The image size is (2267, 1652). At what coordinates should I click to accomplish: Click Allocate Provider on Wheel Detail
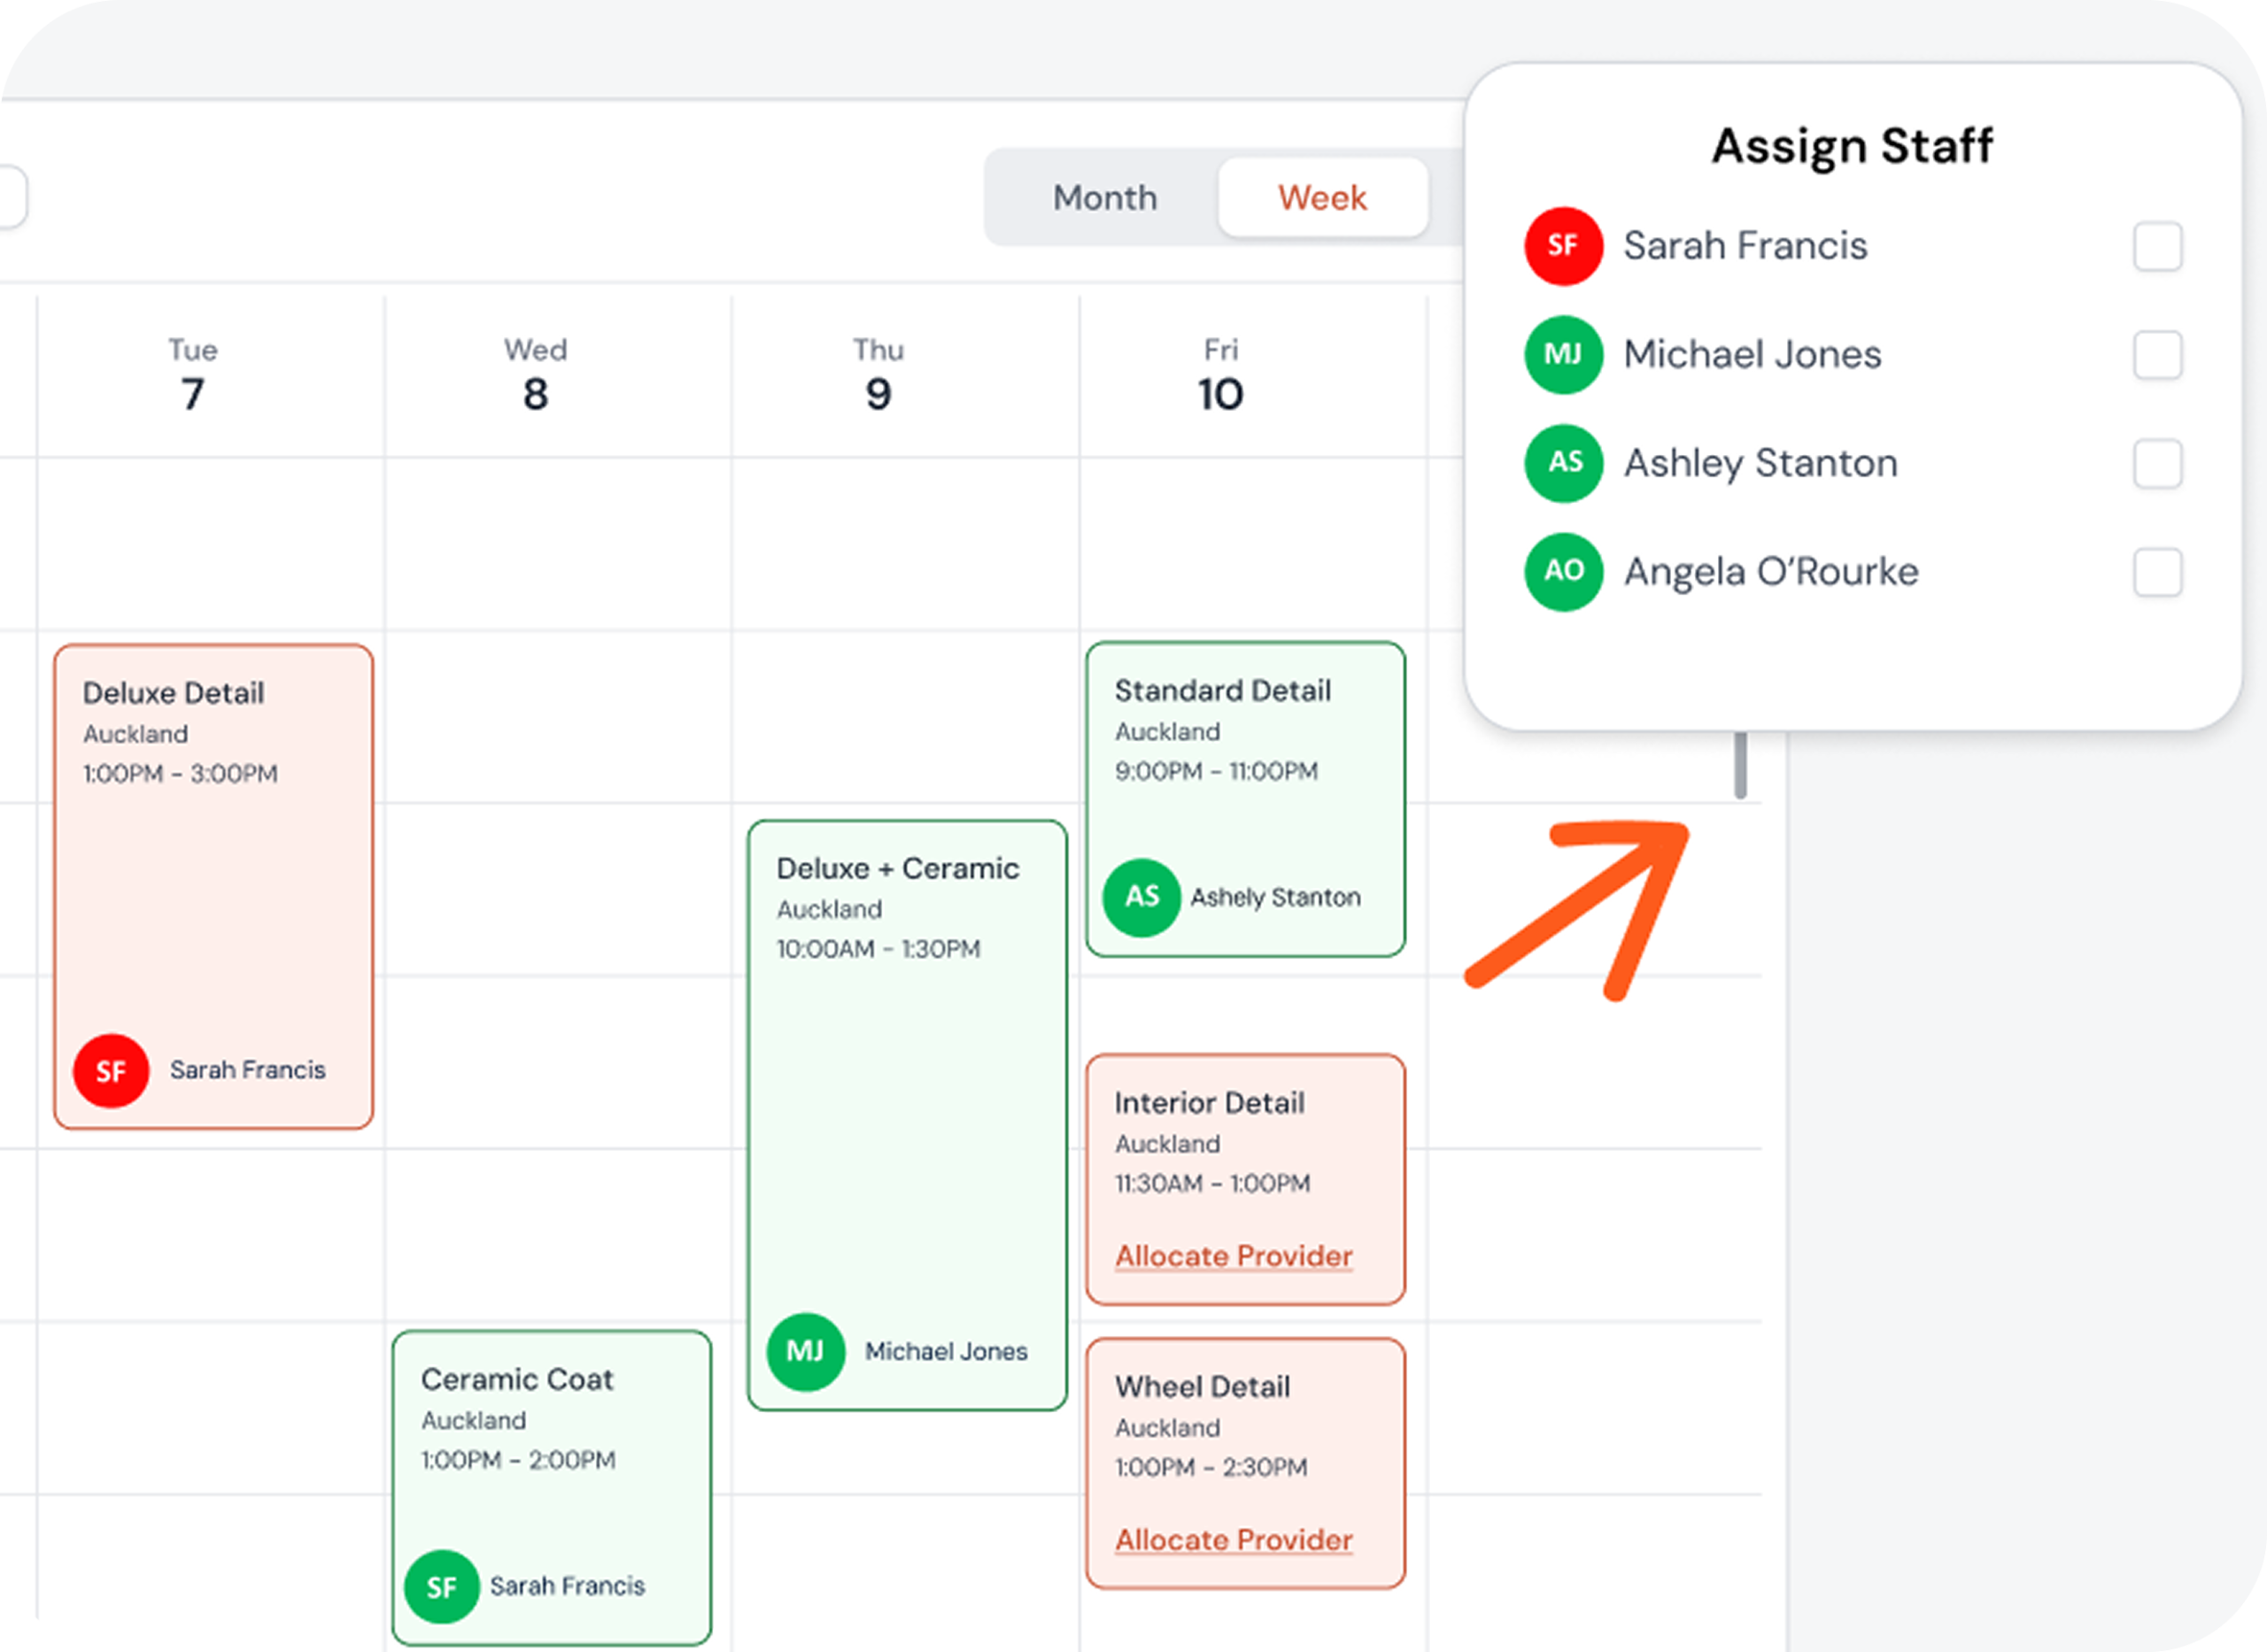point(1233,1540)
